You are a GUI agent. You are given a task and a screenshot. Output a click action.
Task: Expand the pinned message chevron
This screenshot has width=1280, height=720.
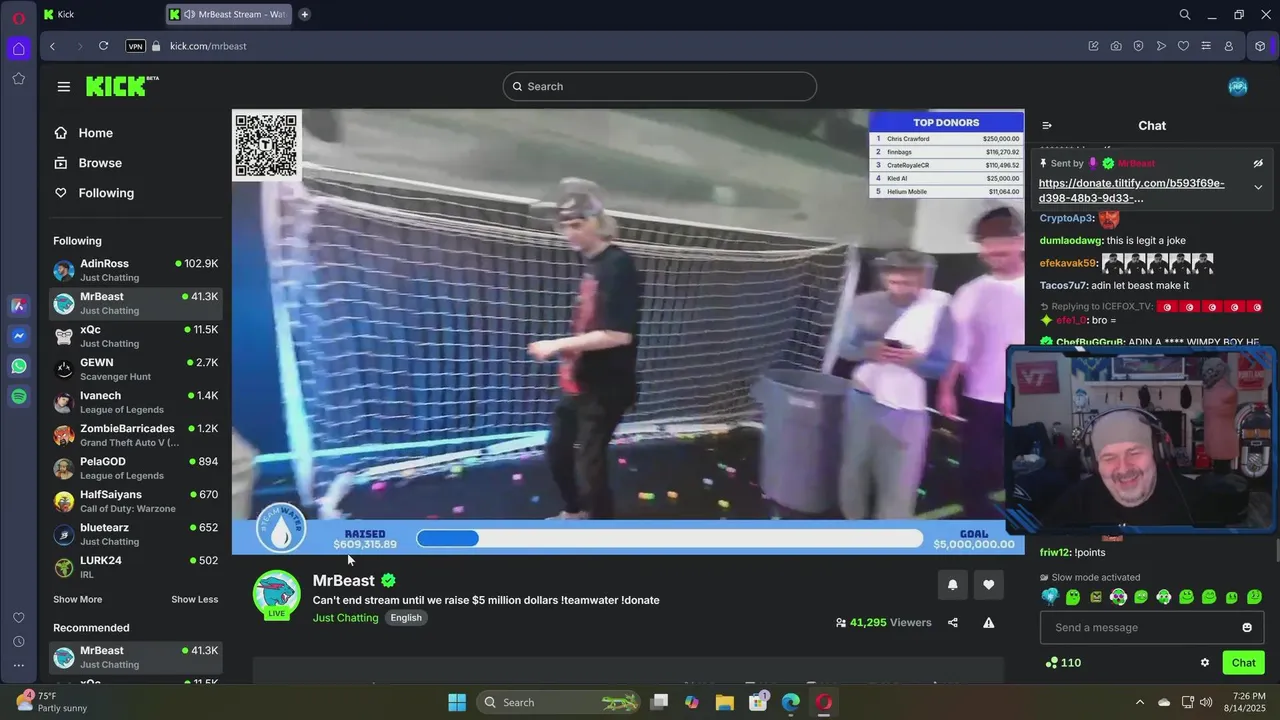[x=1258, y=187]
